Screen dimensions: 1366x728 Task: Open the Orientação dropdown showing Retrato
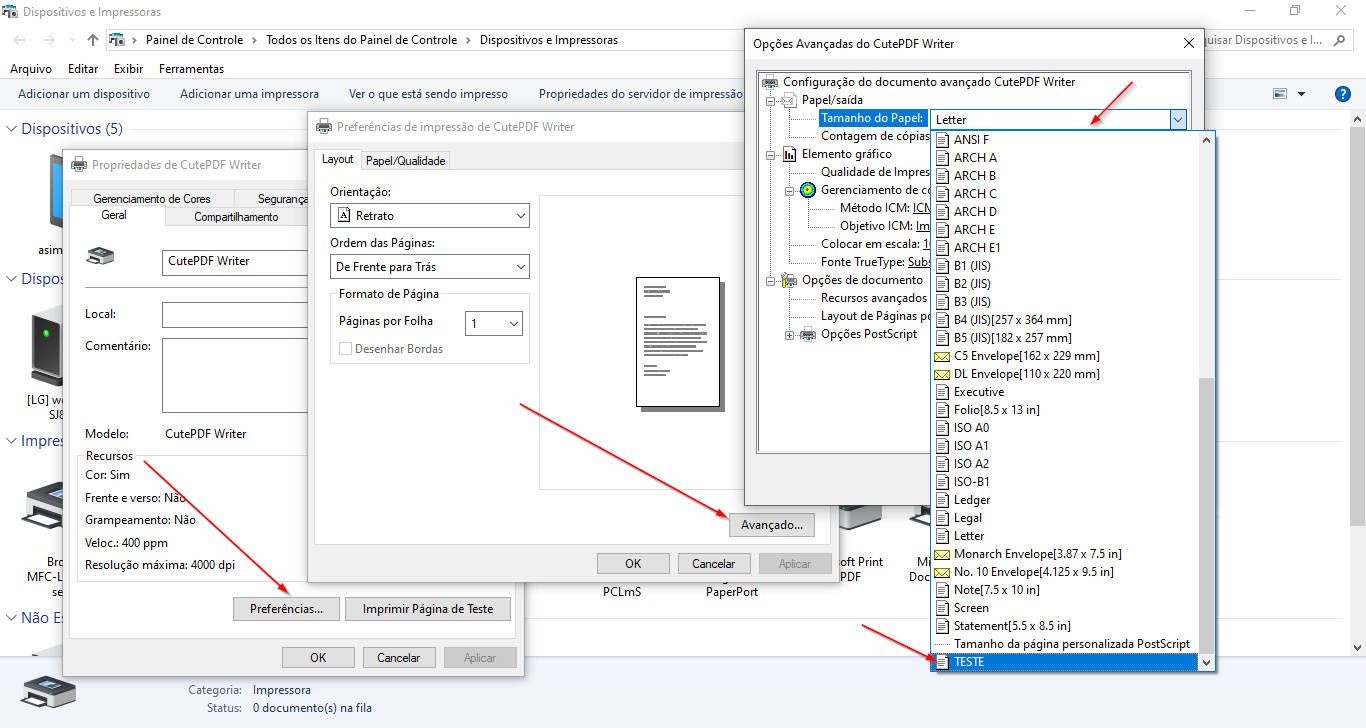coord(429,216)
